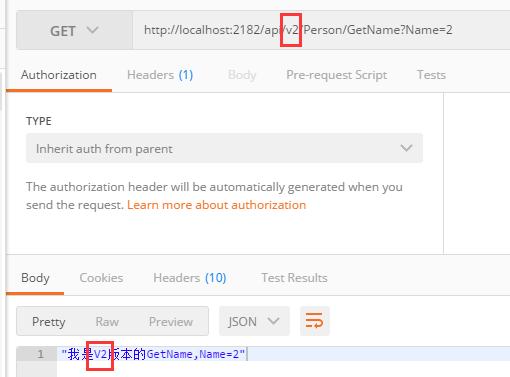
Task: Choose the Pretty response view
Action: (49, 322)
